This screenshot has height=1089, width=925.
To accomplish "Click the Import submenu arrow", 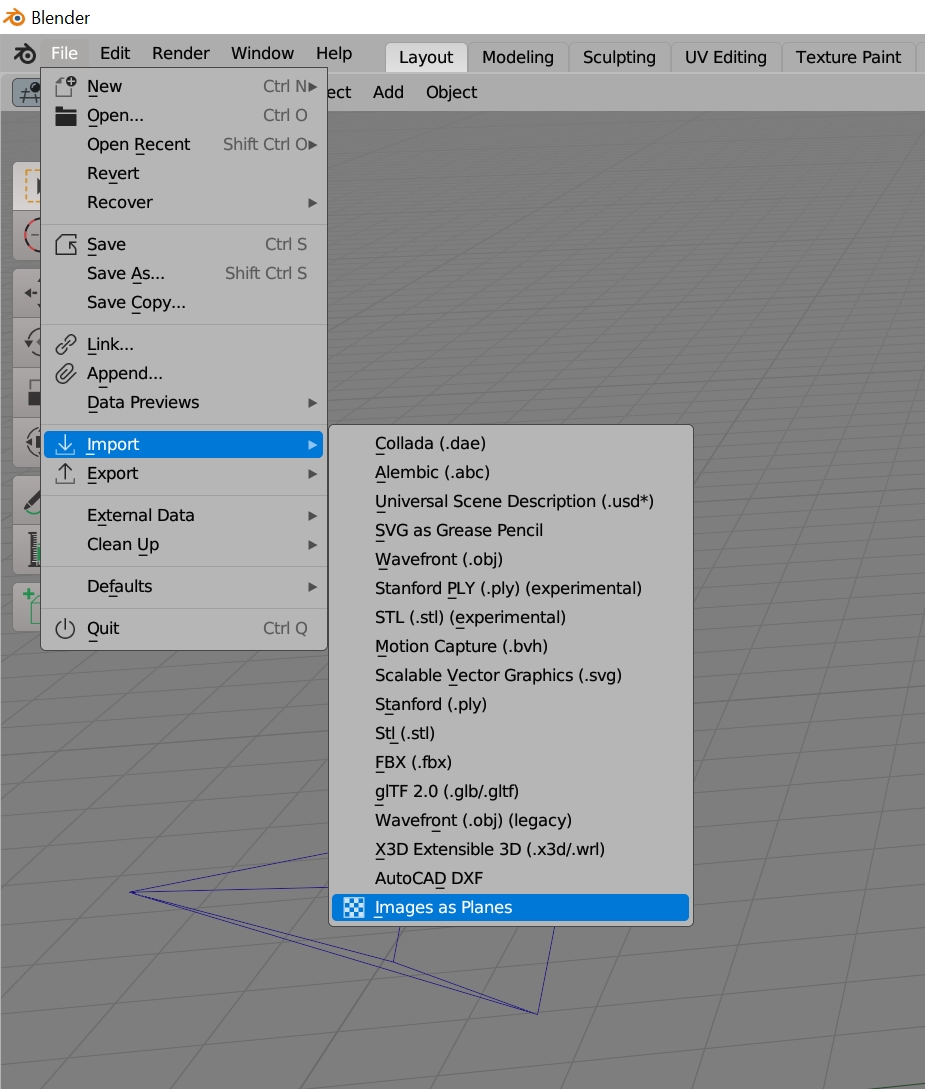I will (x=312, y=444).
